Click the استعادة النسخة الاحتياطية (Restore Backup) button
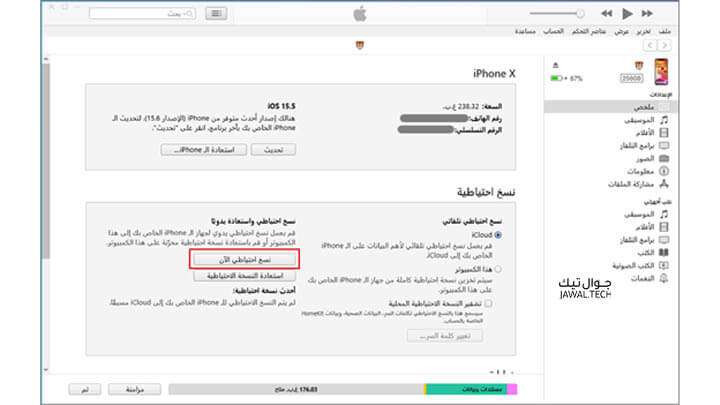Screen dimensions: 720x405 coord(245,276)
